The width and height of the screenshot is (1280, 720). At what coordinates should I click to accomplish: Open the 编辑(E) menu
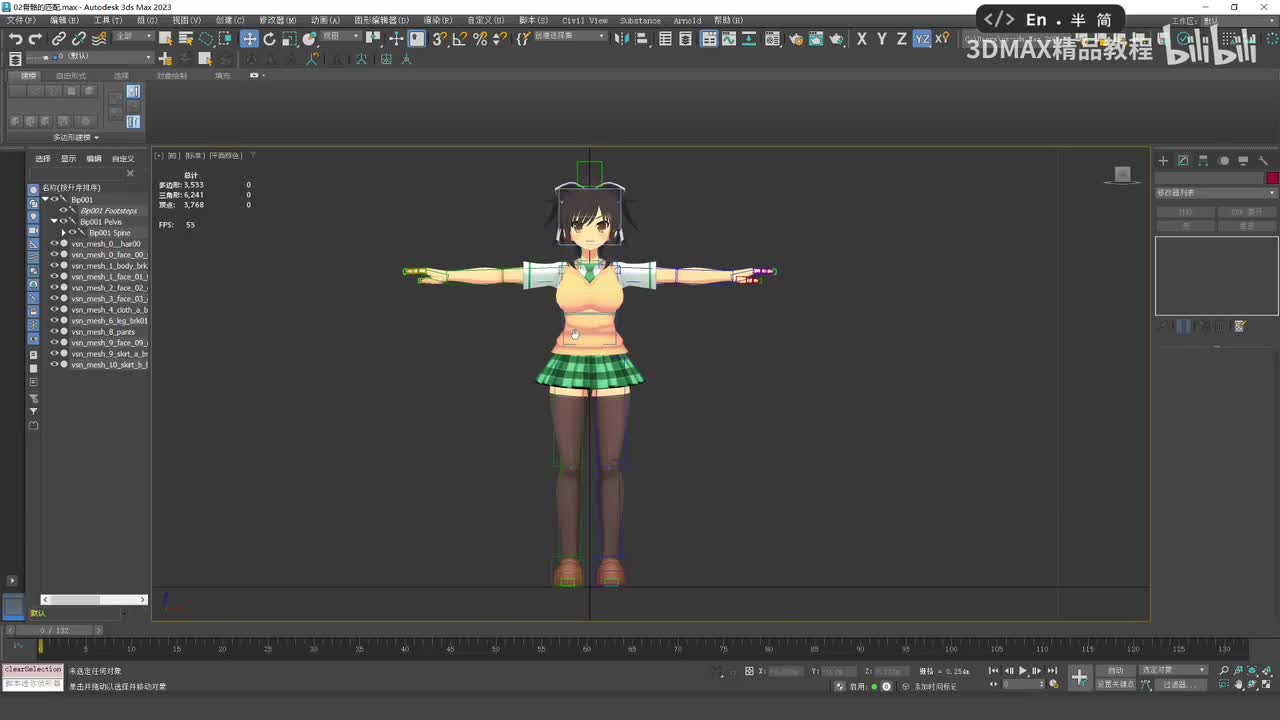pyautogui.click(x=64, y=20)
